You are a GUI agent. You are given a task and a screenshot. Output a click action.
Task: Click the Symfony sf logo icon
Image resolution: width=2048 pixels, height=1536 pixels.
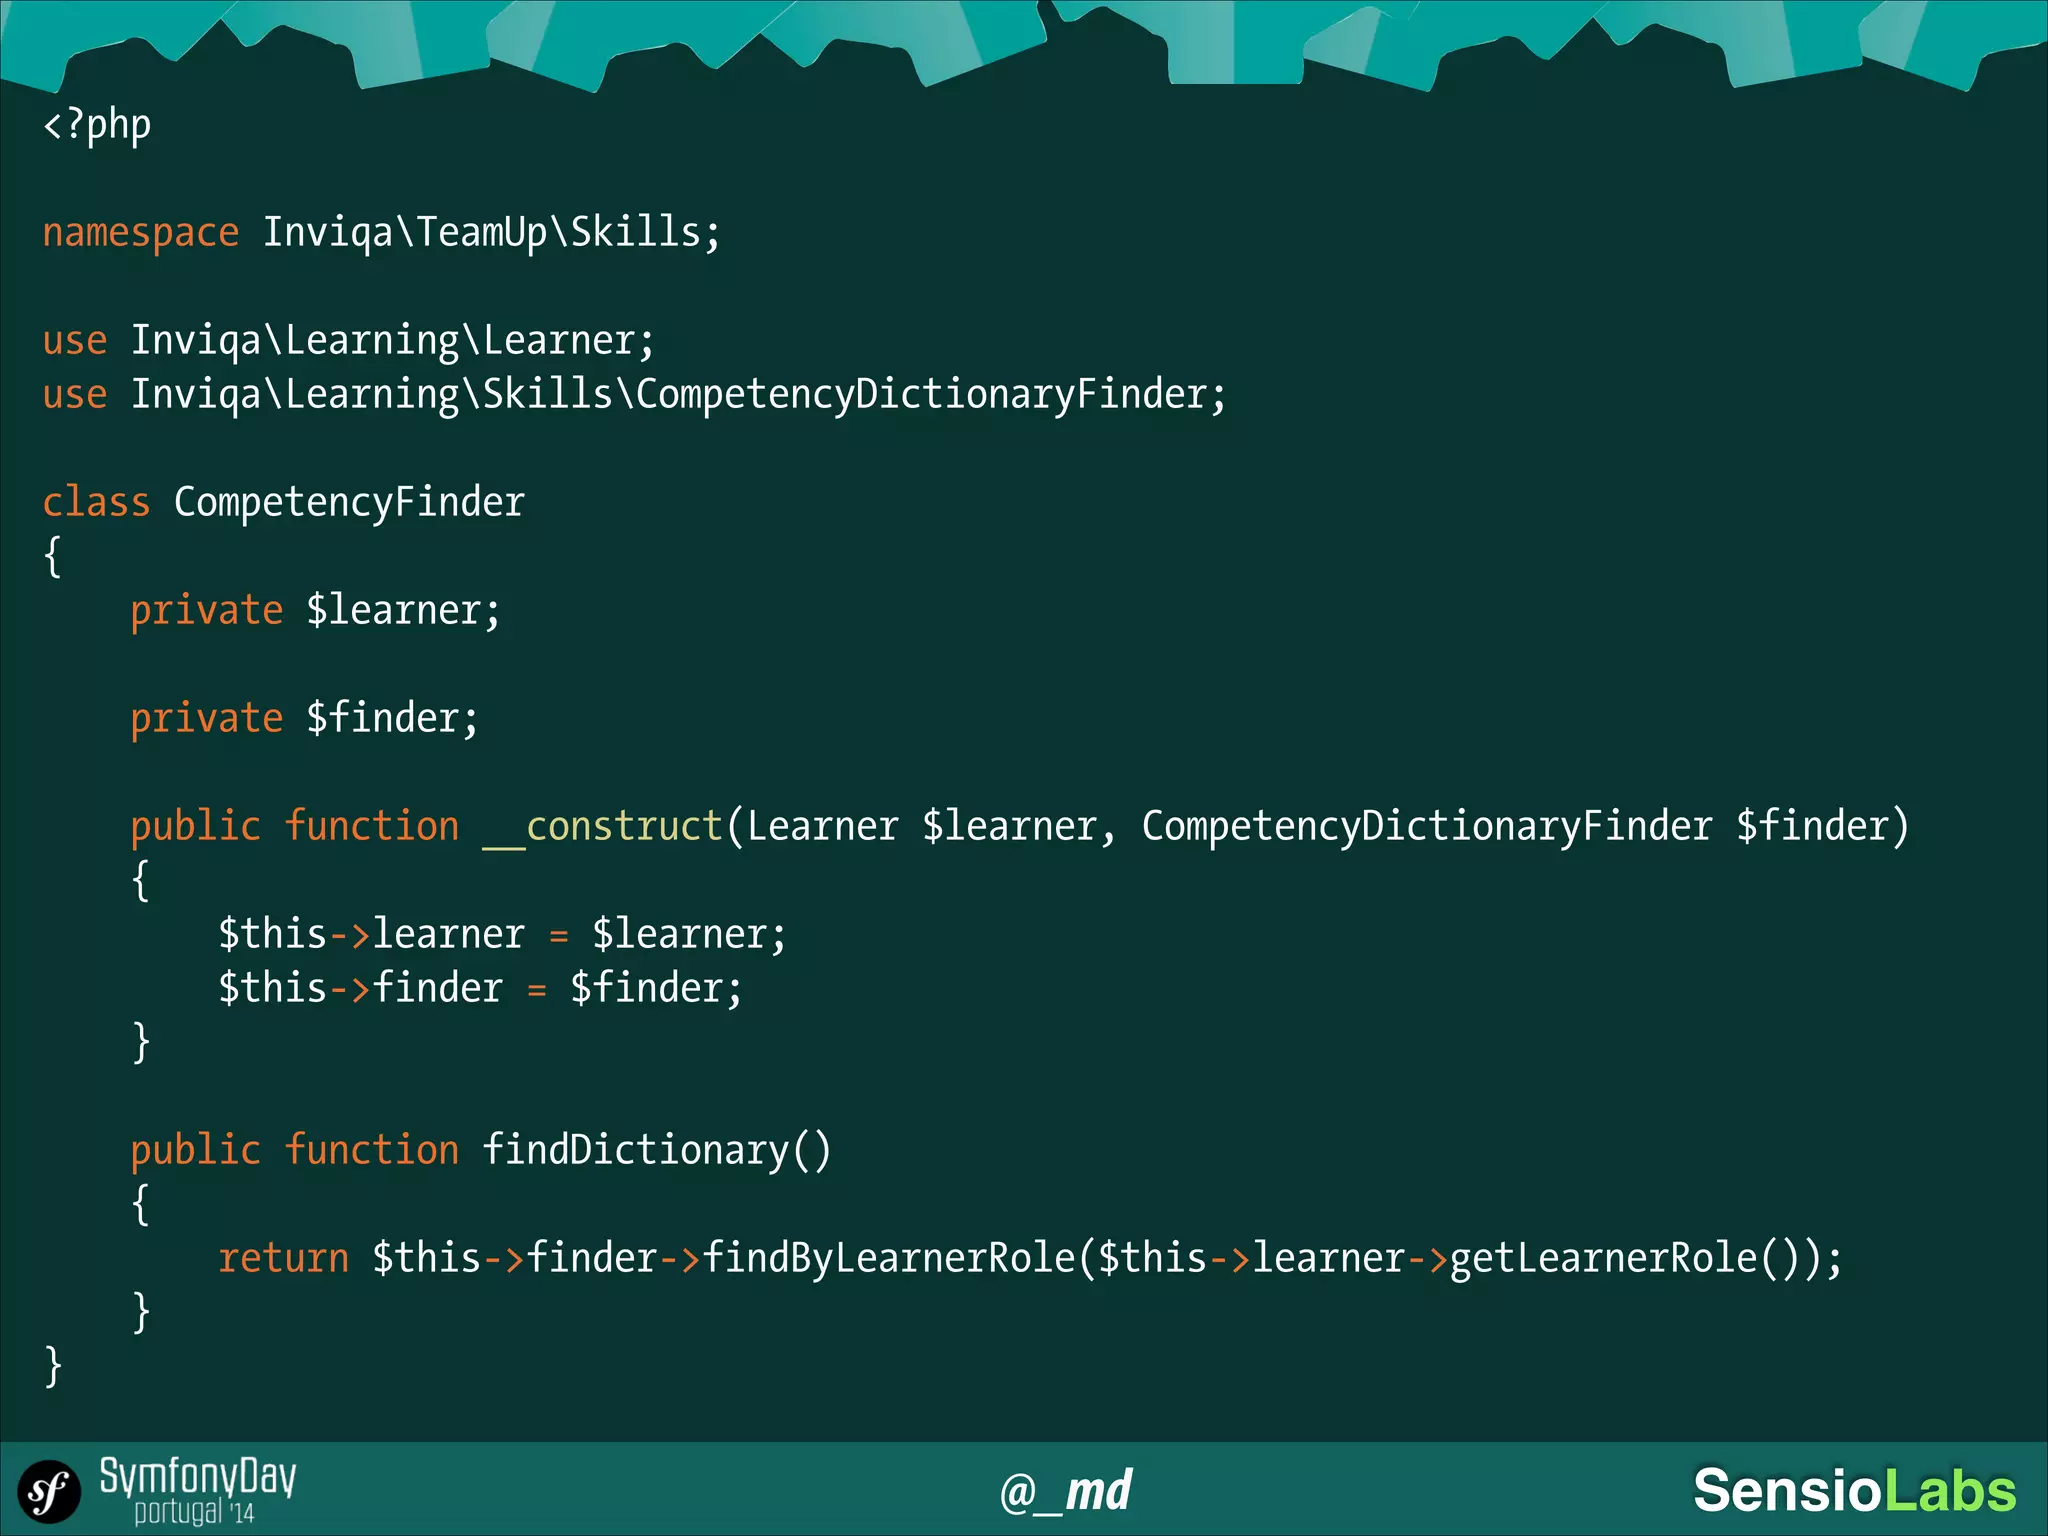click(49, 1493)
